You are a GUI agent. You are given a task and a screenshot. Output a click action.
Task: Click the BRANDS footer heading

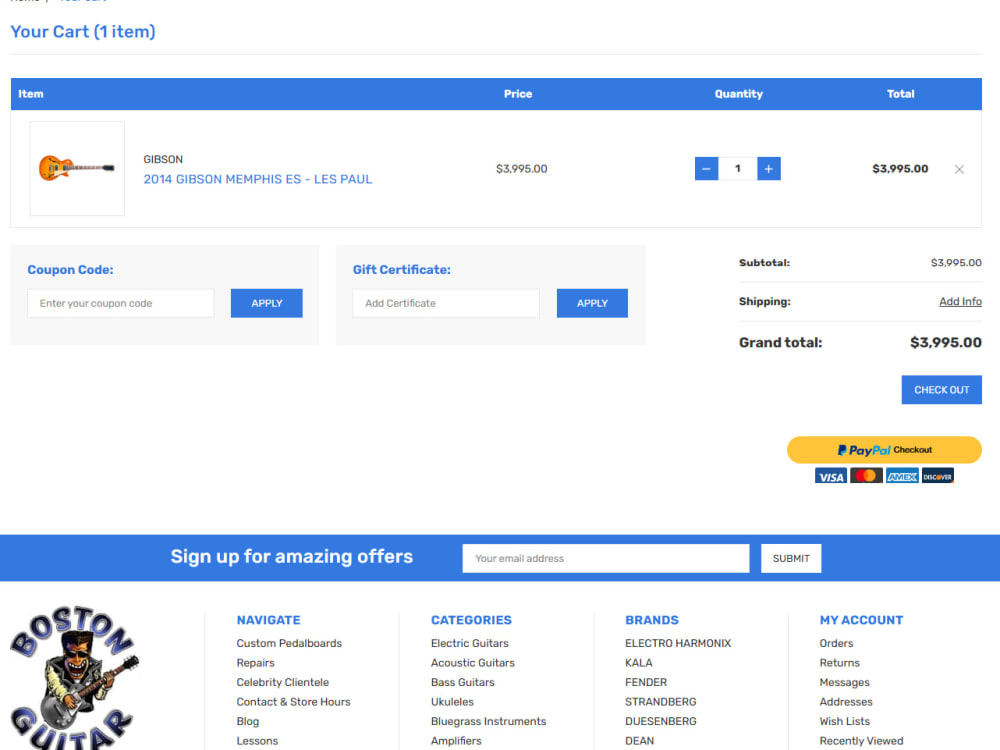pyautogui.click(x=652, y=620)
